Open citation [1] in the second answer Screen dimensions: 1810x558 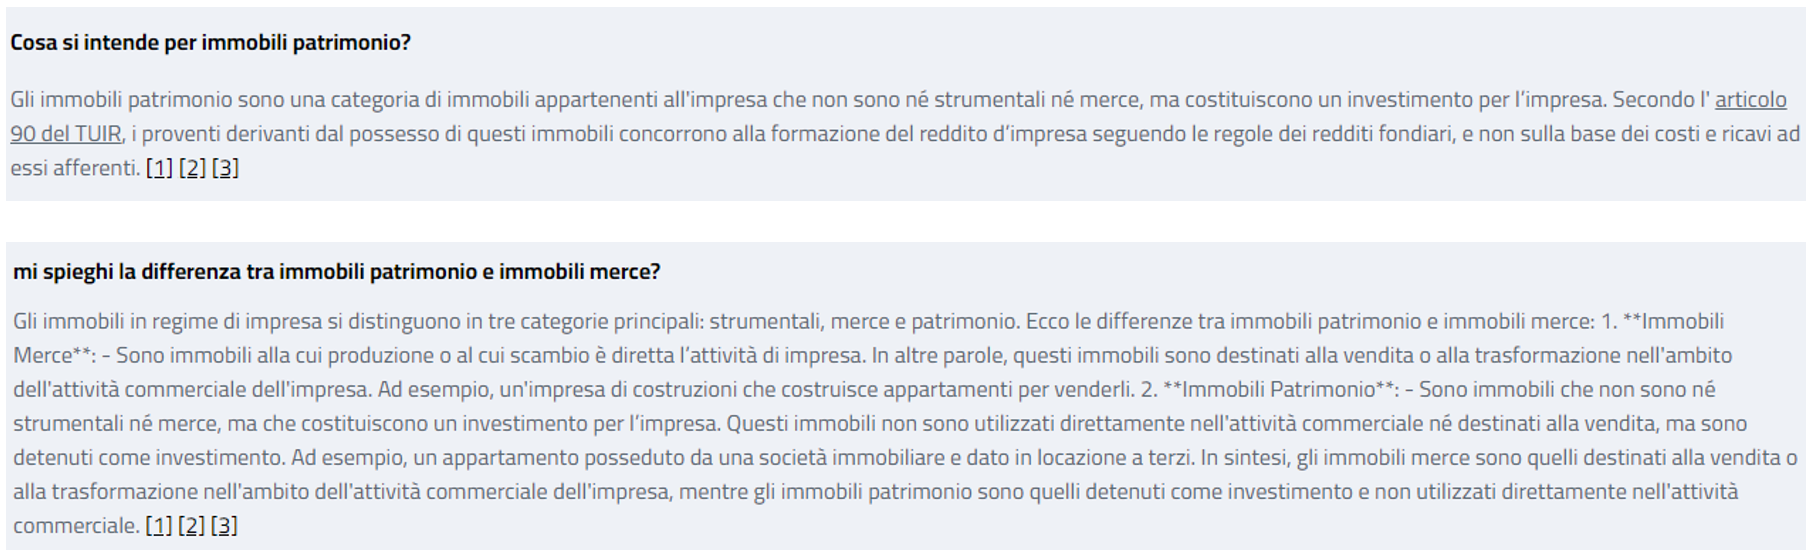point(158,526)
